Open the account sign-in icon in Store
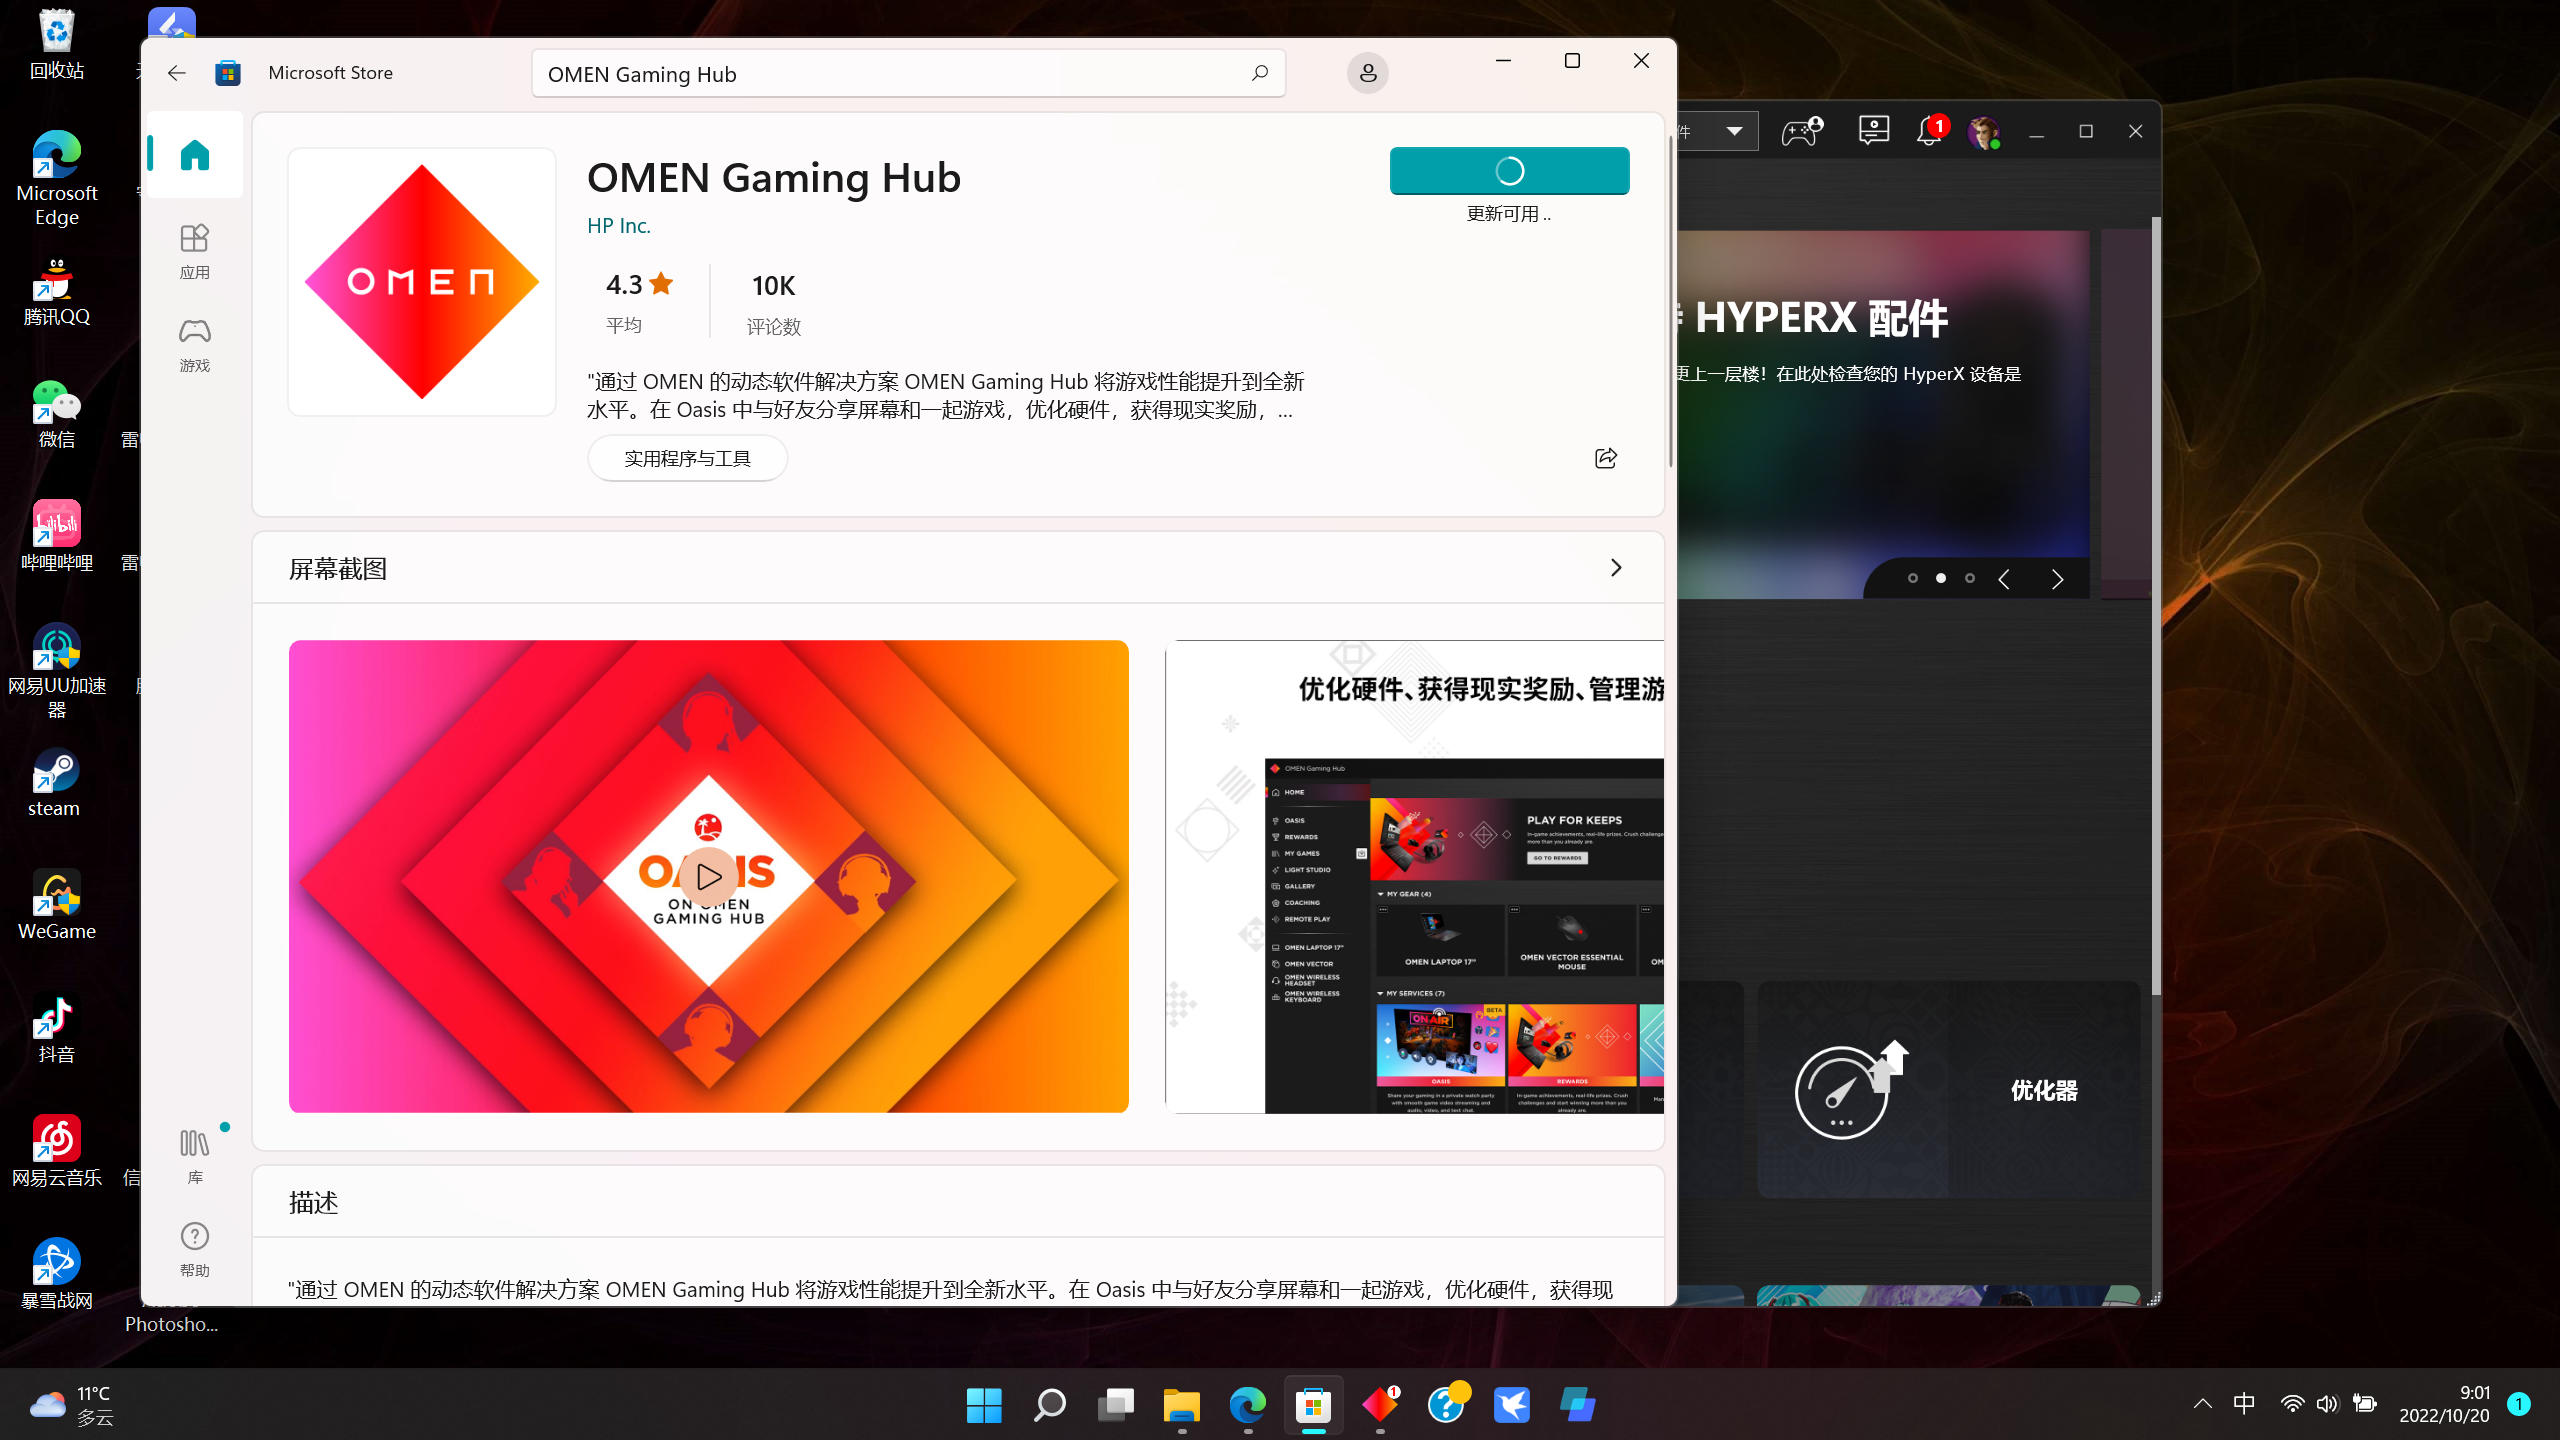Viewport: 2560px width, 1440px height. tap(1367, 72)
